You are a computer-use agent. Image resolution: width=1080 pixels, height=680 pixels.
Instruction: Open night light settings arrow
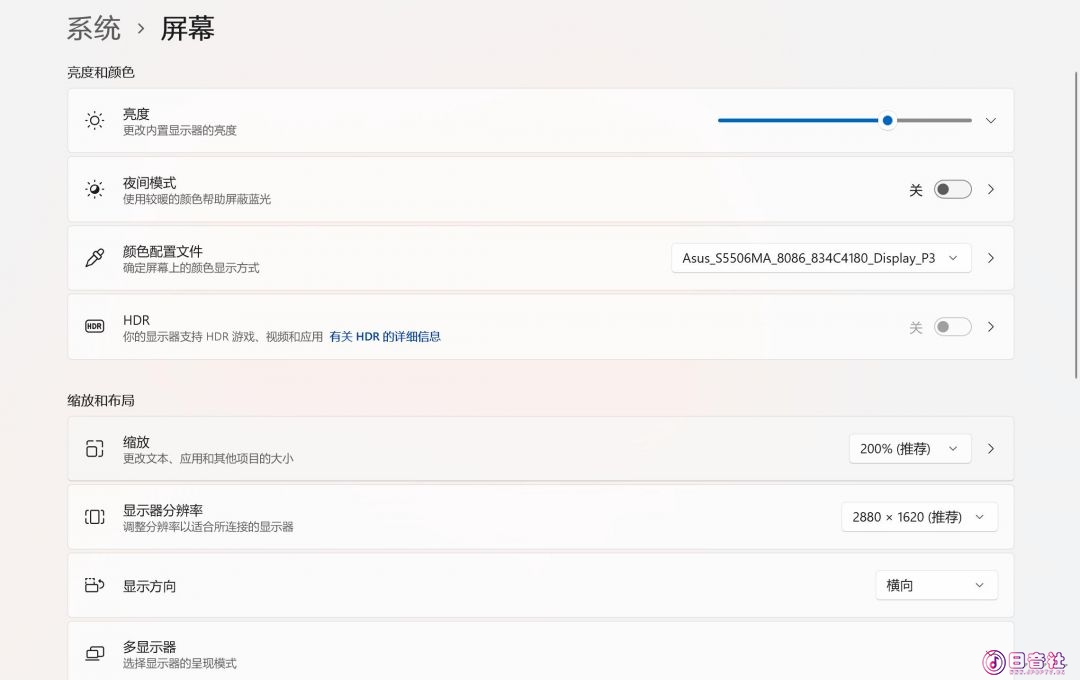991,190
